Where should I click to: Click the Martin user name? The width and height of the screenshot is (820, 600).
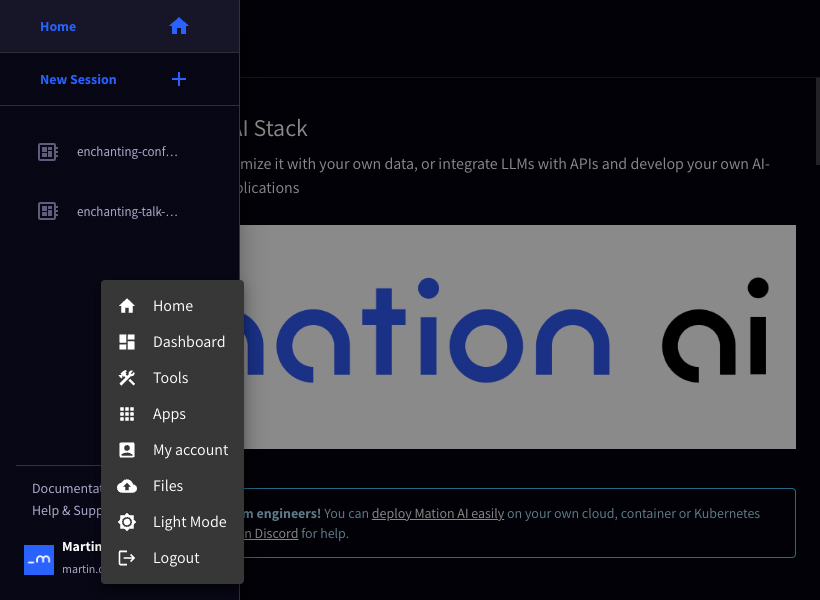[82, 547]
